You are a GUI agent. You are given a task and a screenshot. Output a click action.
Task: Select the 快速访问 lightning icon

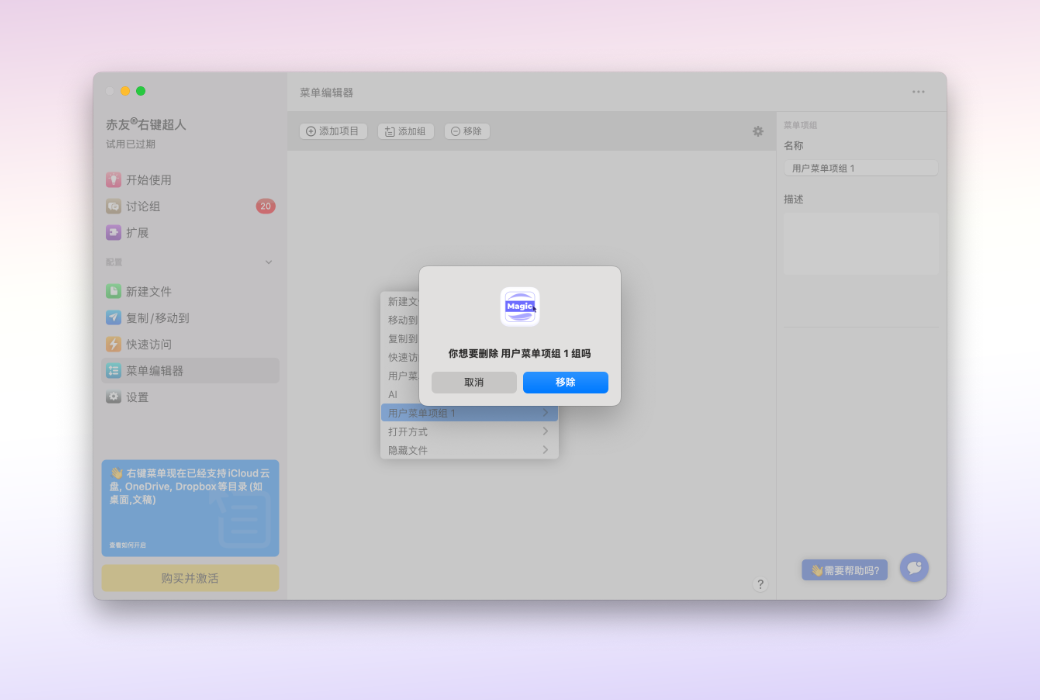[113, 344]
